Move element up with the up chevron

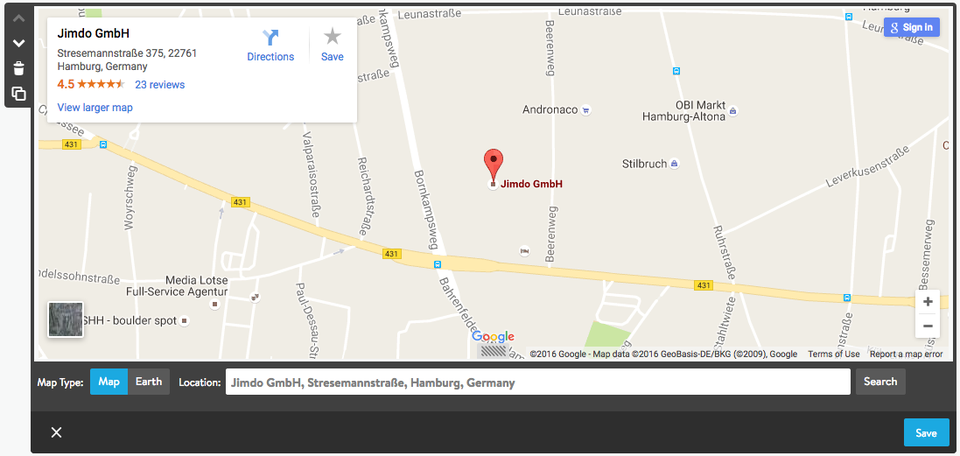(x=19, y=18)
